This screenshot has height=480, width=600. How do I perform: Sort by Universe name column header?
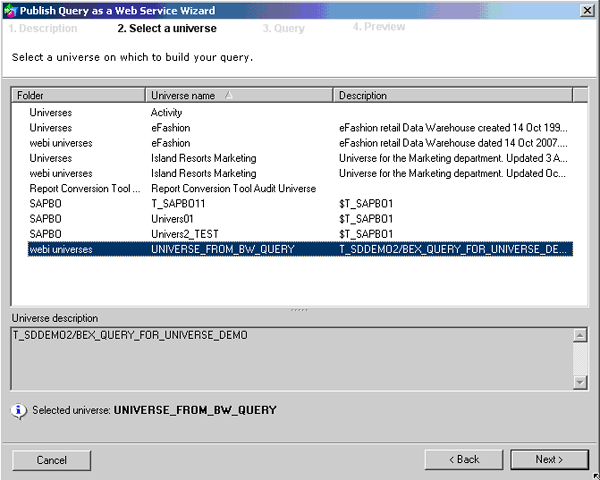point(239,96)
